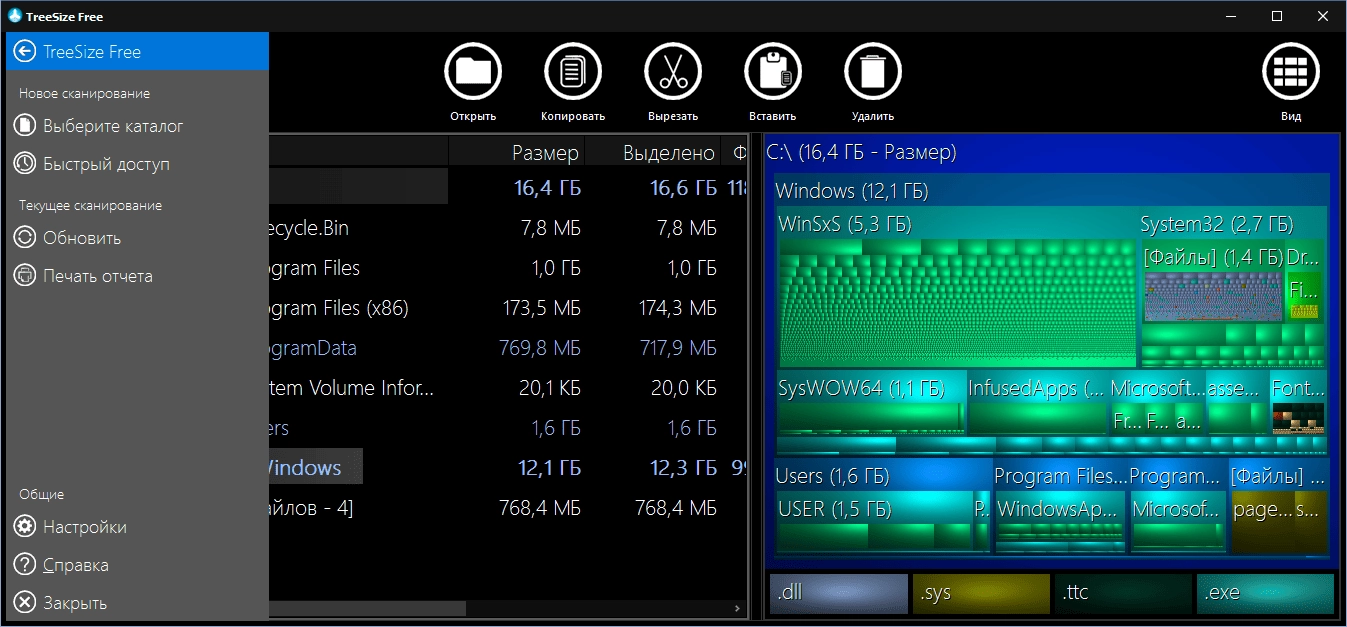Open the 'Выберите каталог' menu entry

coord(137,126)
